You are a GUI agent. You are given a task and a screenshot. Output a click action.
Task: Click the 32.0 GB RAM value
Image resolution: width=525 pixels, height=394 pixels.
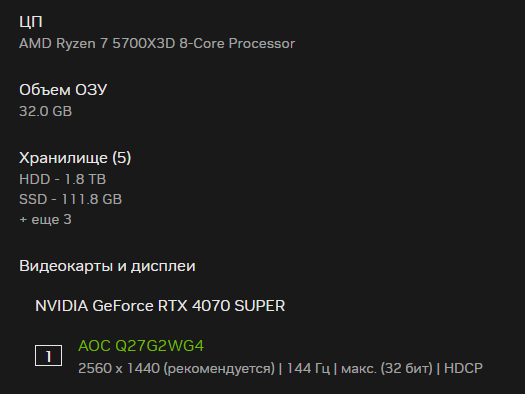(46, 111)
